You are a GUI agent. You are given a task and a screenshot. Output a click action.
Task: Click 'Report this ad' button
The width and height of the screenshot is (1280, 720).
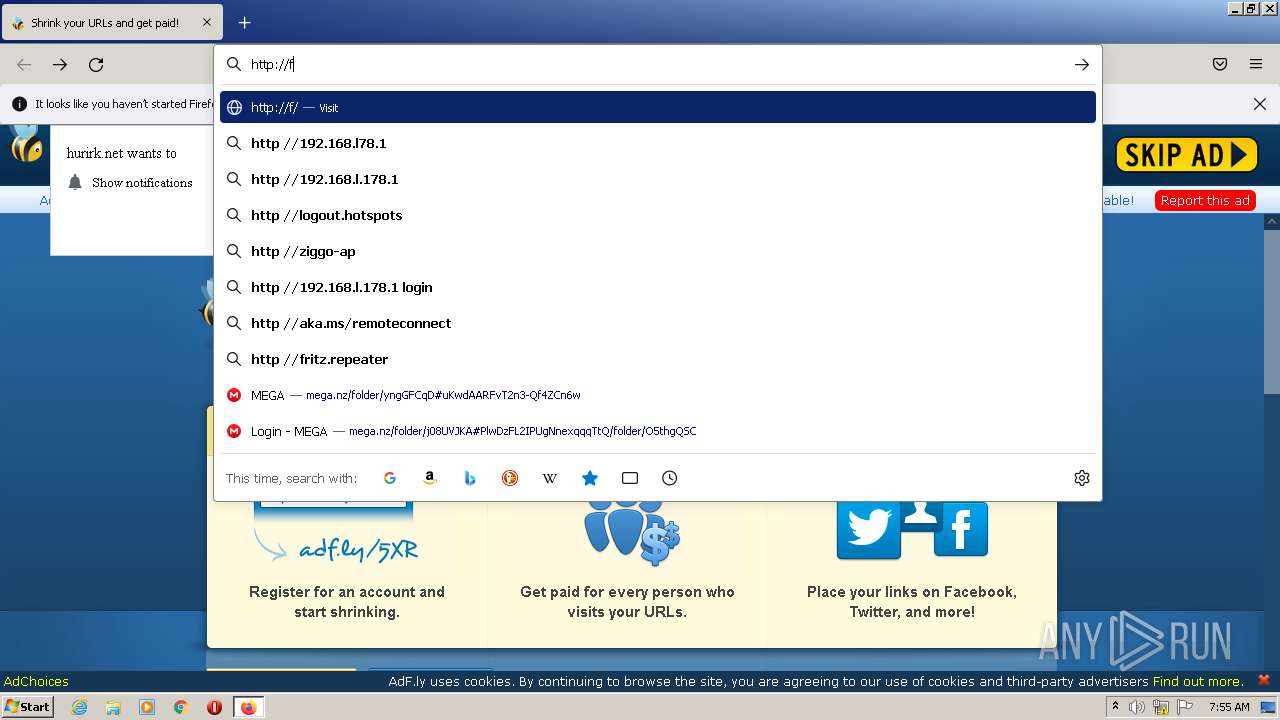pyautogui.click(x=1205, y=200)
